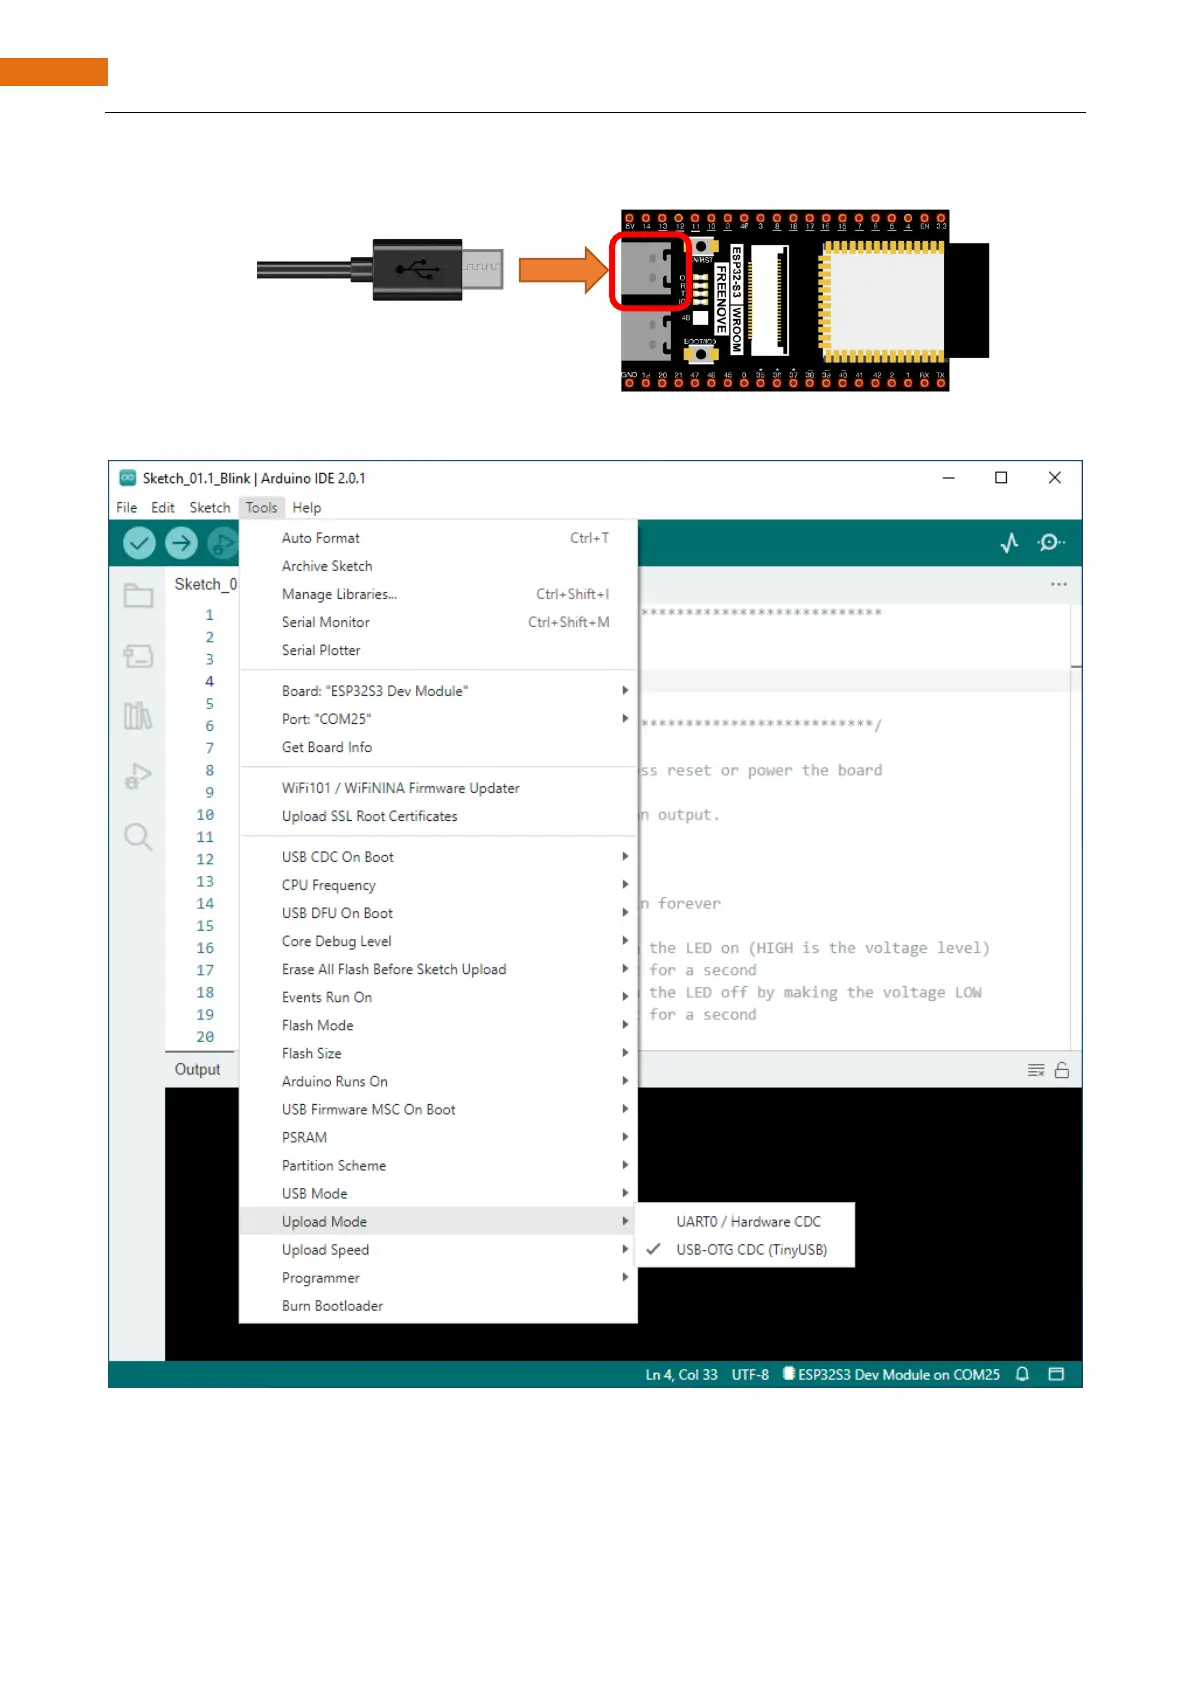Choose Archive Sketch menu entry
The width and height of the screenshot is (1191, 1684).
point(438,566)
